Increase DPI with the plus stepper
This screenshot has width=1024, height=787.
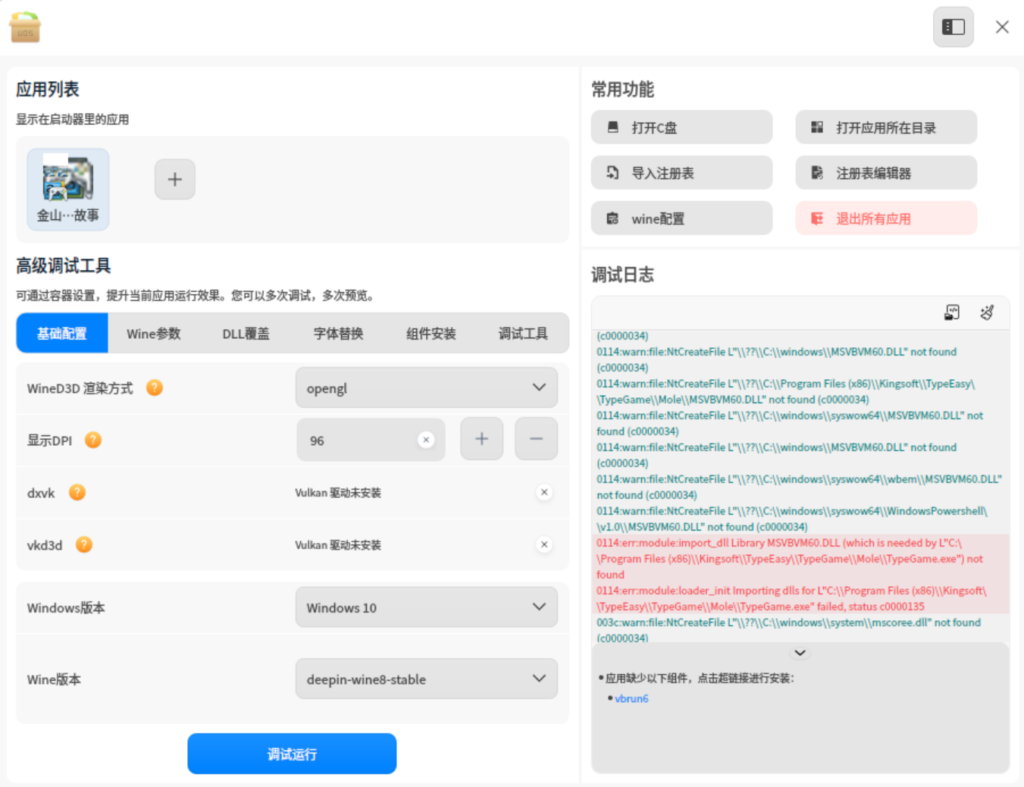point(481,440)
